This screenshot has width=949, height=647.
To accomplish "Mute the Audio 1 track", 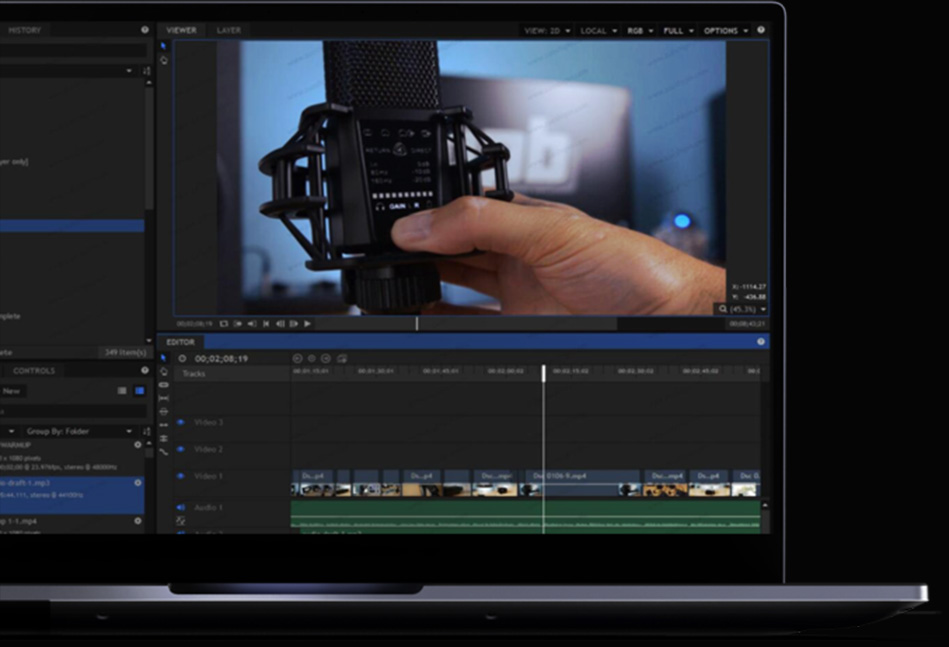I will tap(181, 508).
